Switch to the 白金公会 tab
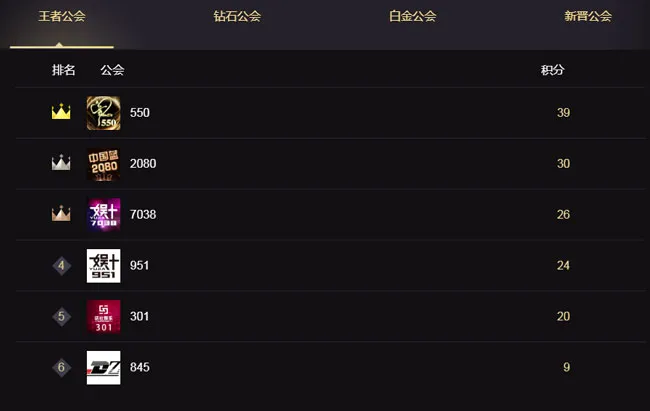The width and height of the screenshot is (650, 411). (412, 16)
